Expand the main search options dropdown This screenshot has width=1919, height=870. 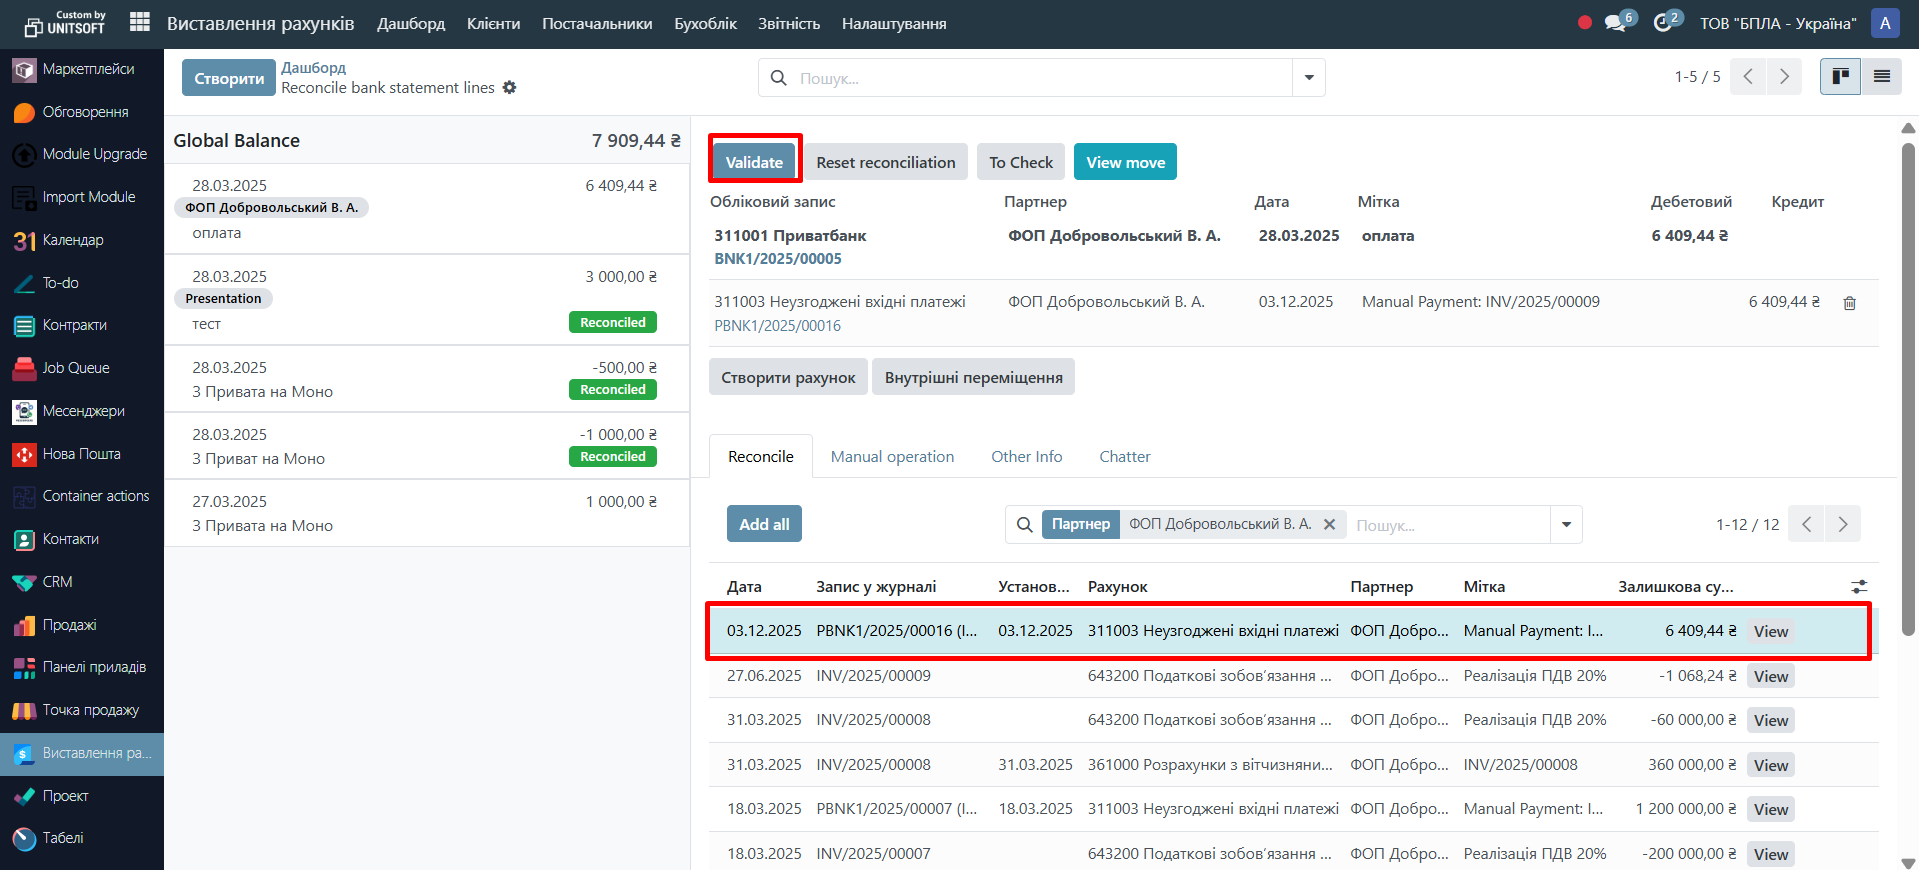[1308, 78]
